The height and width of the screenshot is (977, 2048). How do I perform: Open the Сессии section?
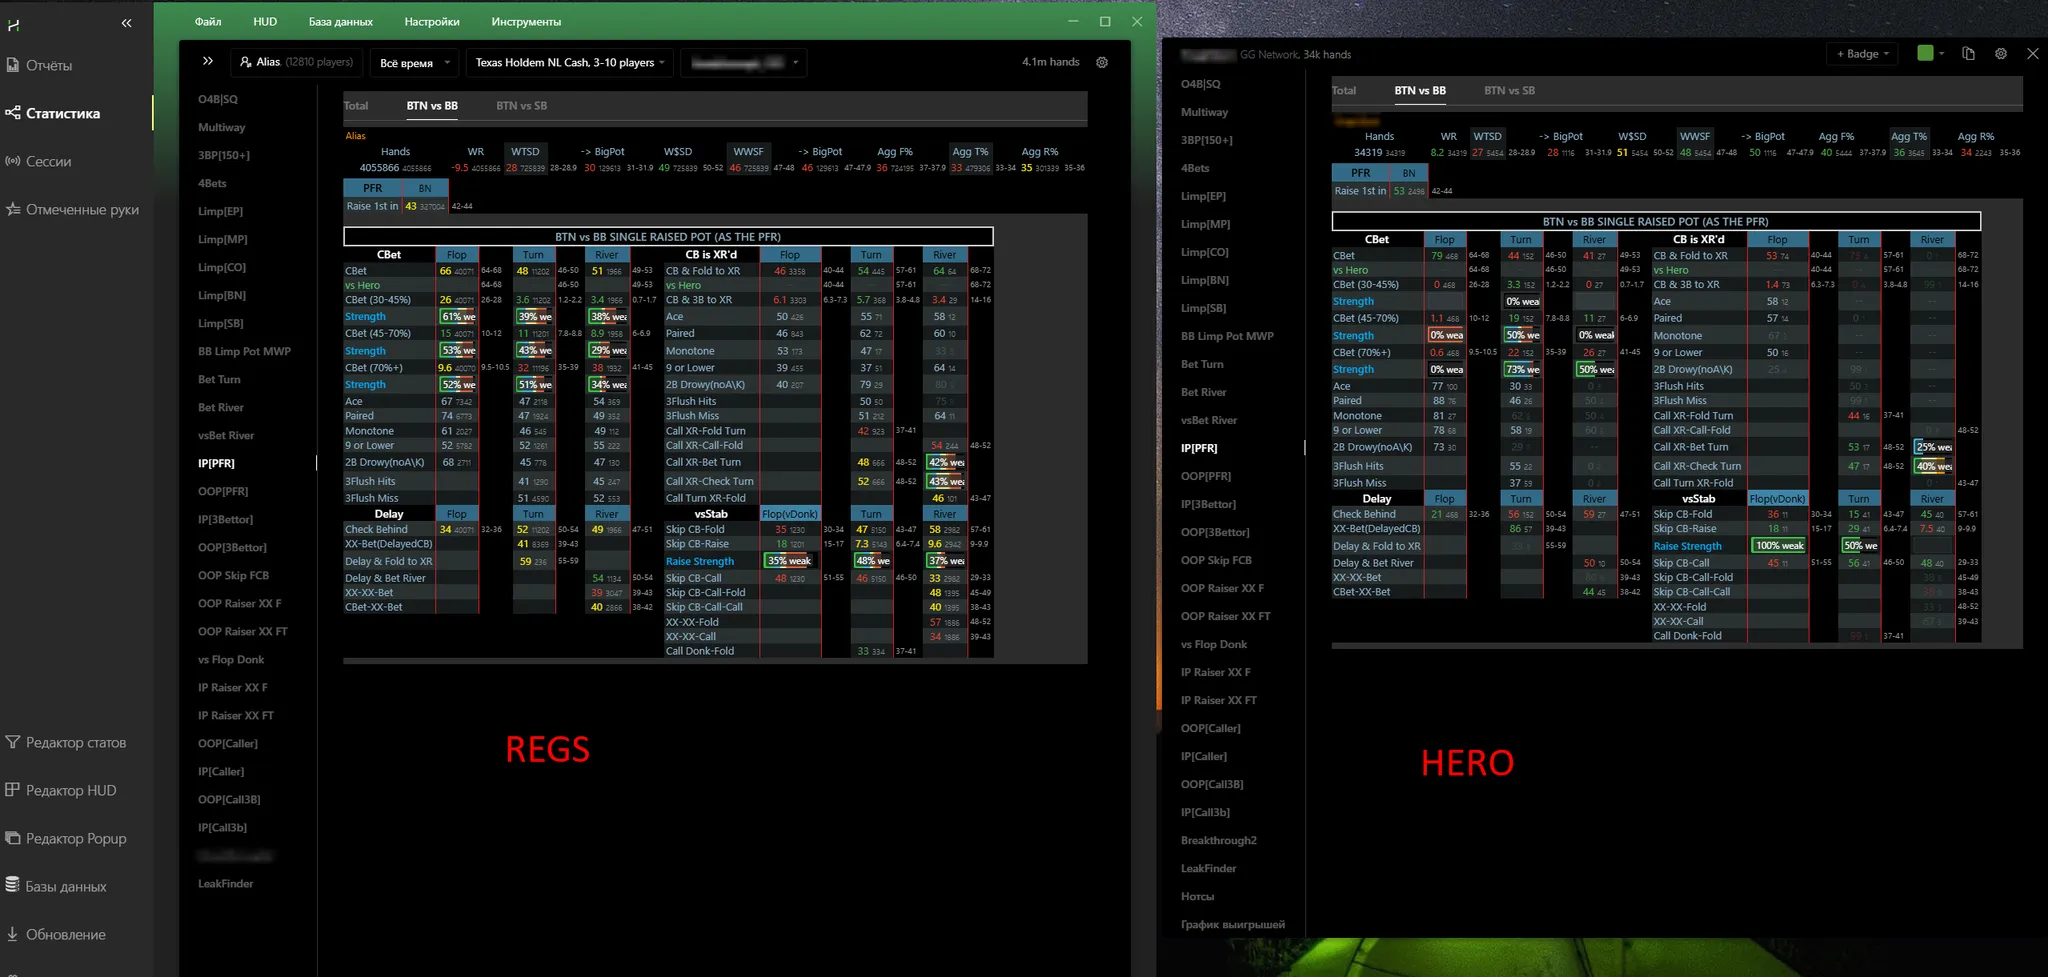pyautogui.click(x=40, y=161)
